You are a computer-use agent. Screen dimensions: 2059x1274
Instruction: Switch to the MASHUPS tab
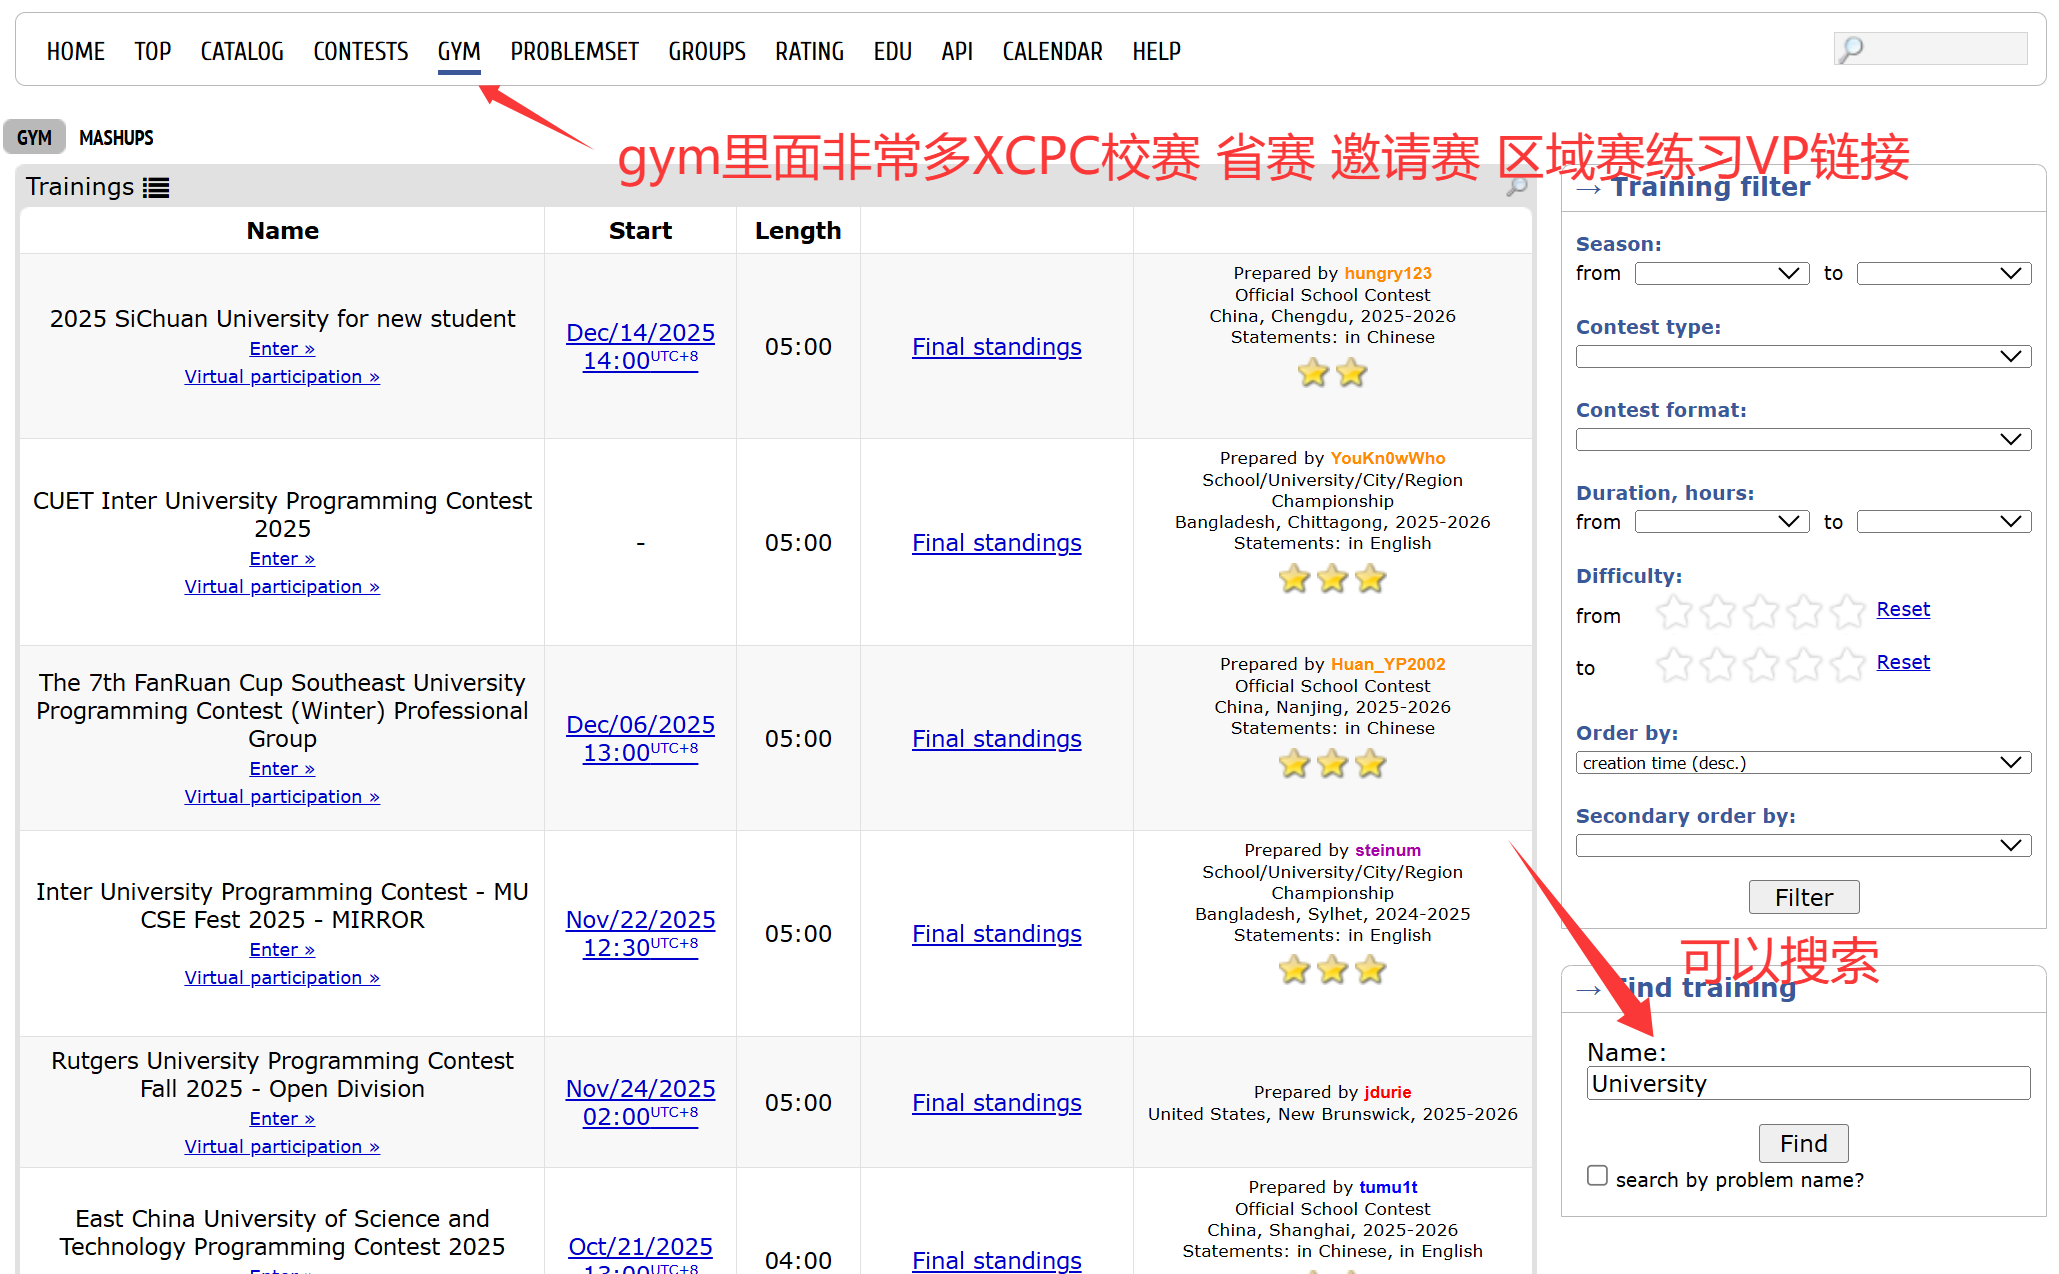pos(116,137)
